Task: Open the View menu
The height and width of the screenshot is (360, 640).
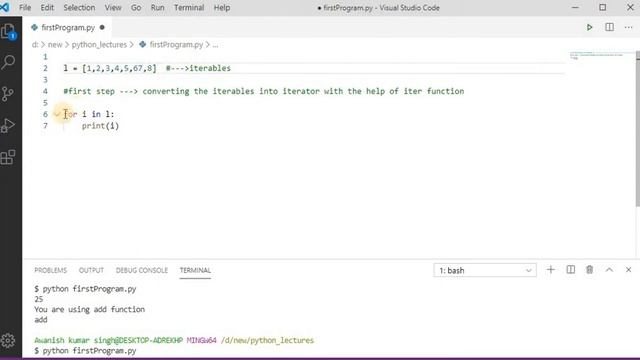Action: pos(113,8)
